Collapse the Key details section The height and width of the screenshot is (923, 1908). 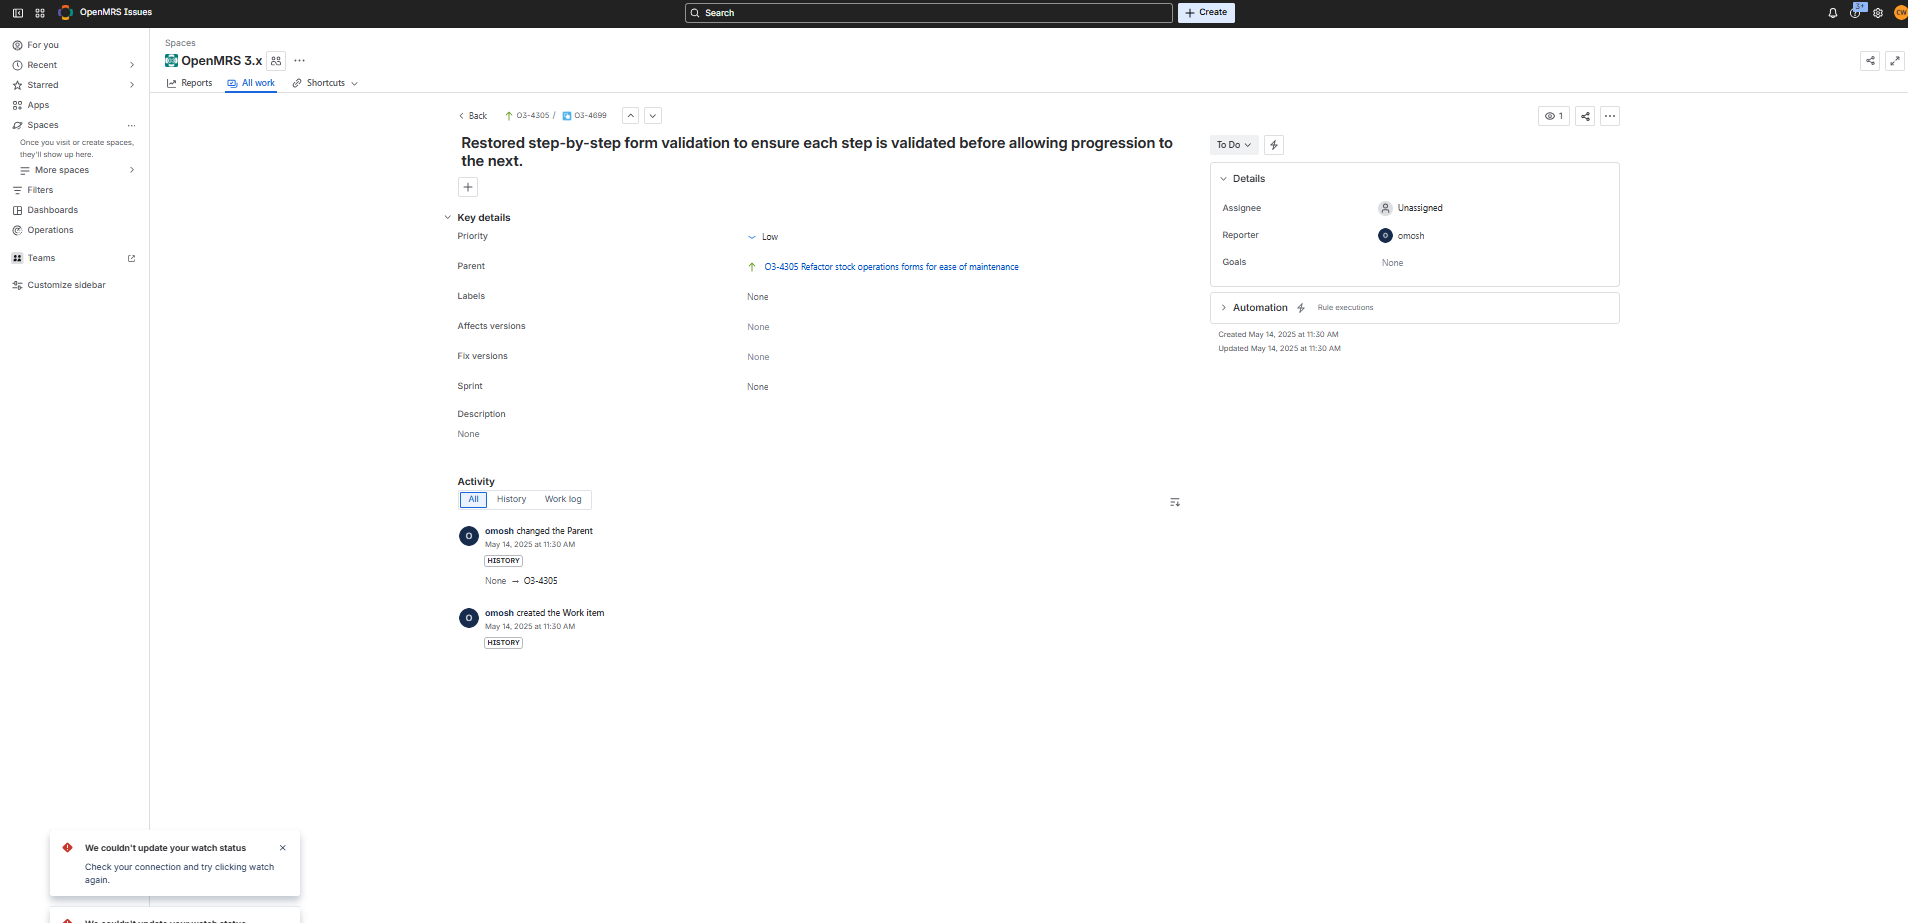tap(448, 218)
